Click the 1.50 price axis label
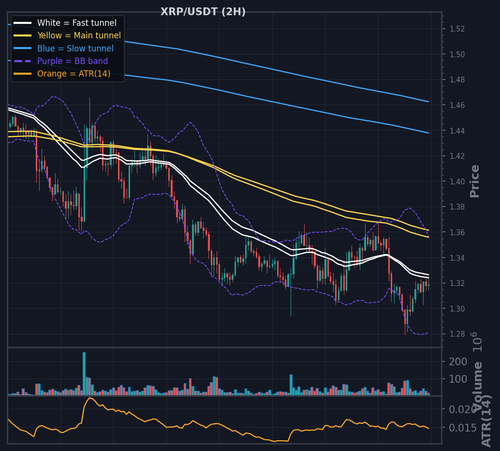This screenshot has height=451, width=500. (x=457, y=54)
